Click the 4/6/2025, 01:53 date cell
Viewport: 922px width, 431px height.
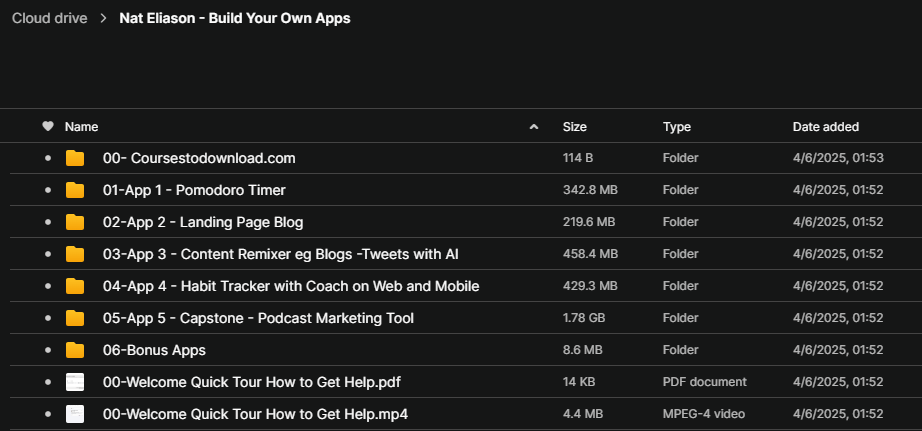838,158
